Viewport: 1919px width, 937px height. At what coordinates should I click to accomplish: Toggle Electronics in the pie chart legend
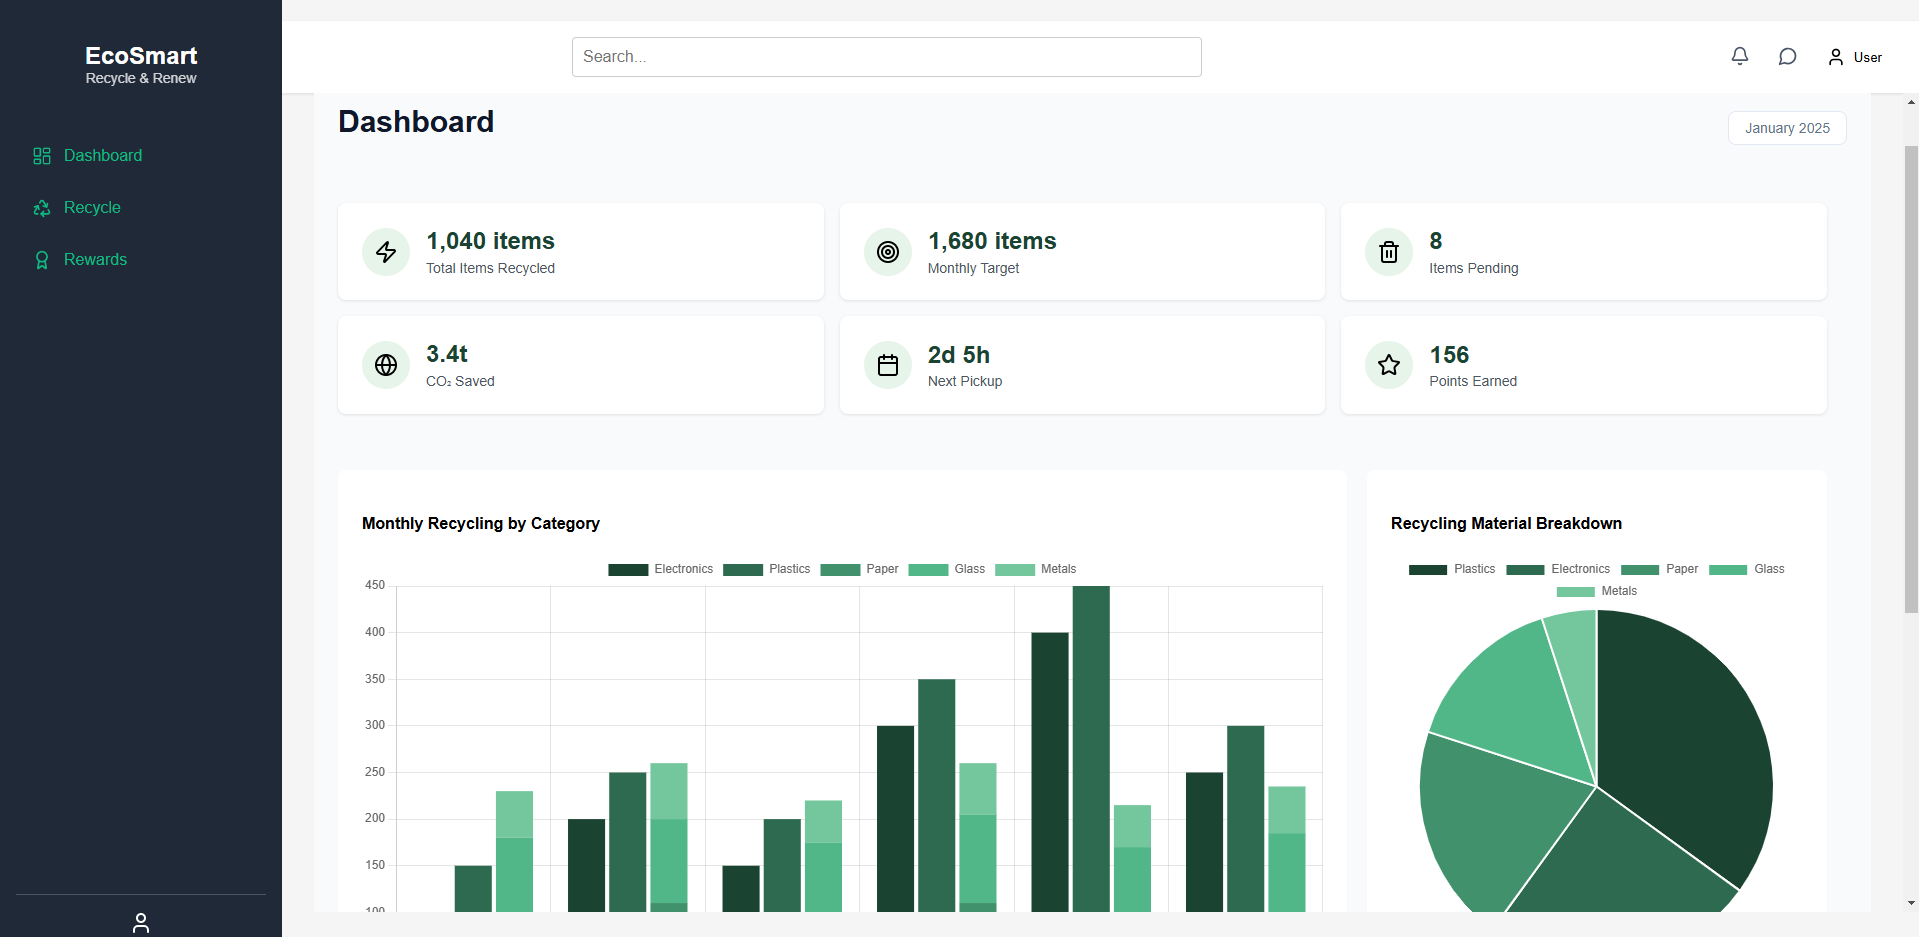(x=1558, y=569)
